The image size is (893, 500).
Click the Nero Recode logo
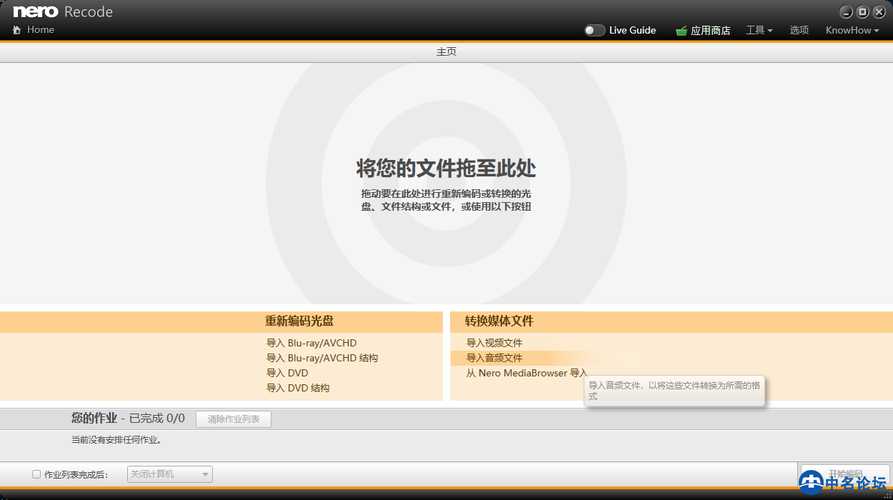pyautogui.click(x=62, y=12)
